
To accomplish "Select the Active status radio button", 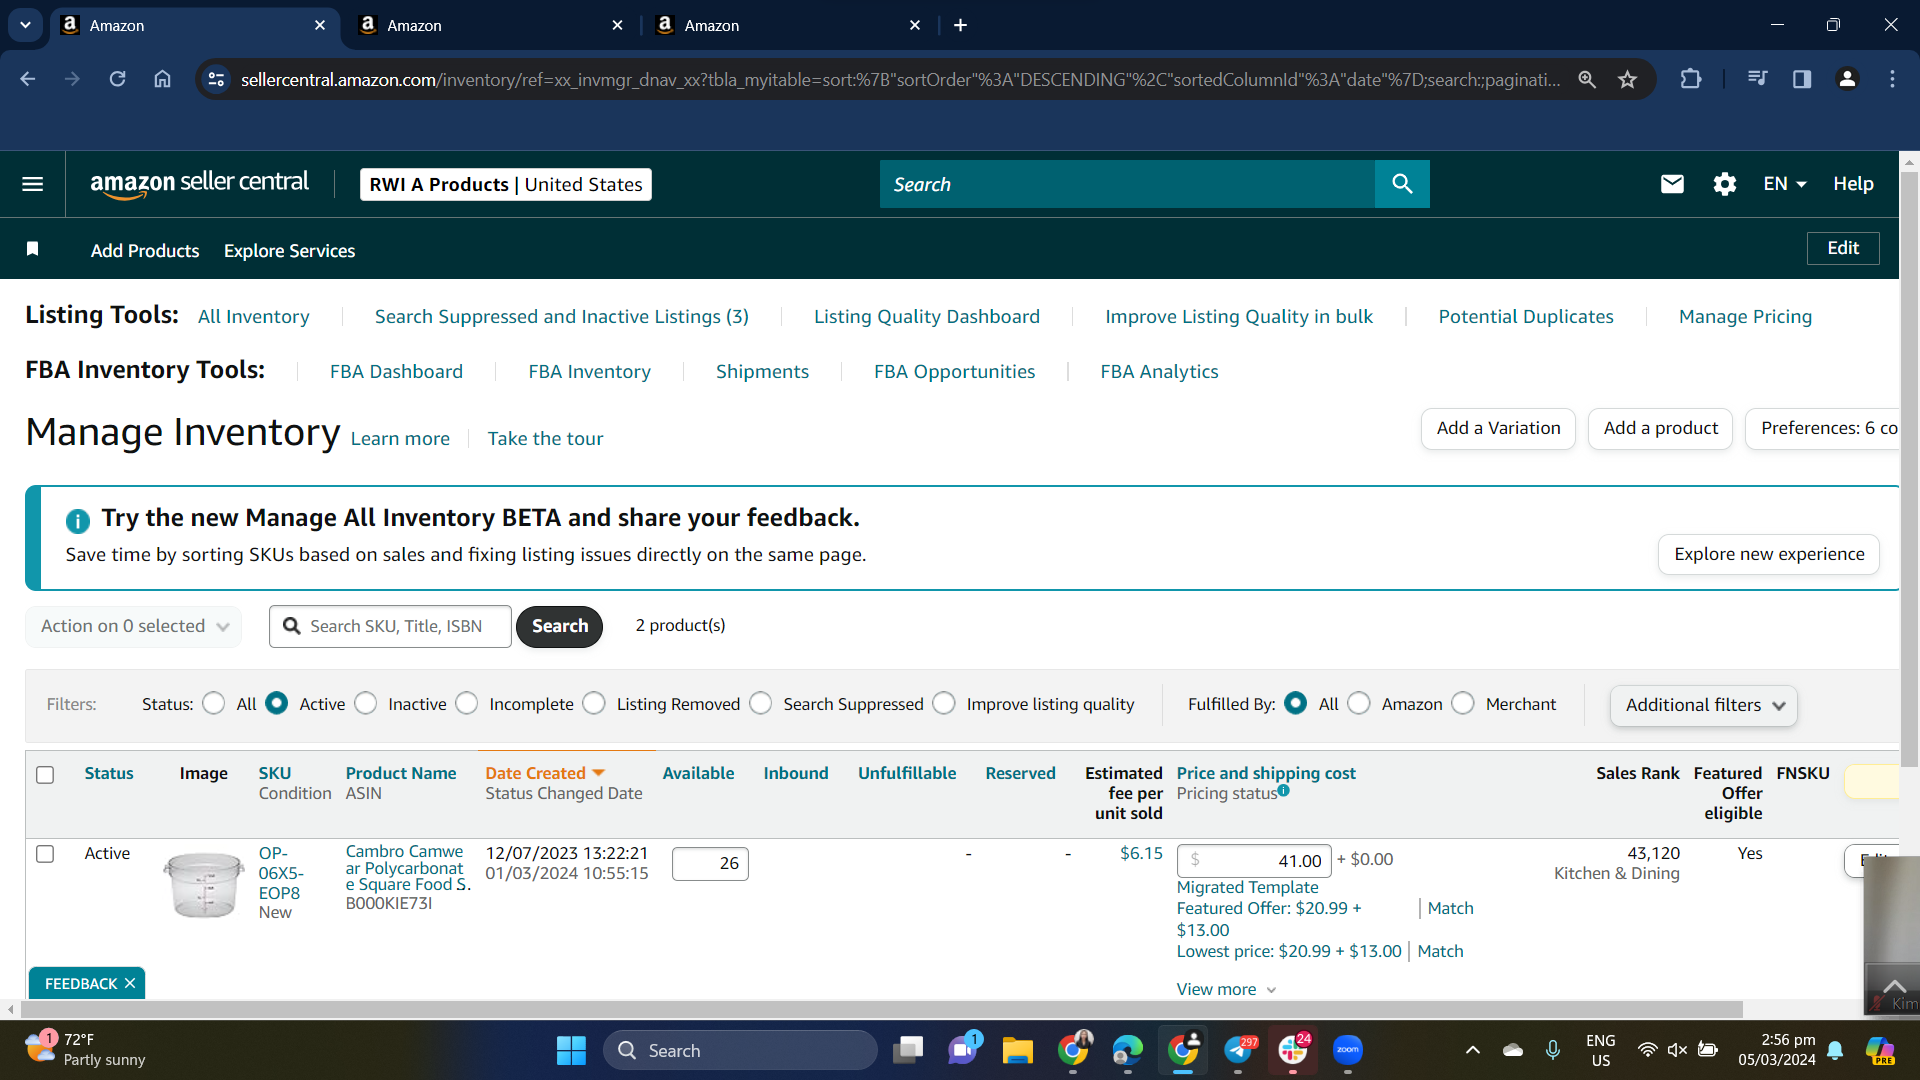I will (277, 704).
